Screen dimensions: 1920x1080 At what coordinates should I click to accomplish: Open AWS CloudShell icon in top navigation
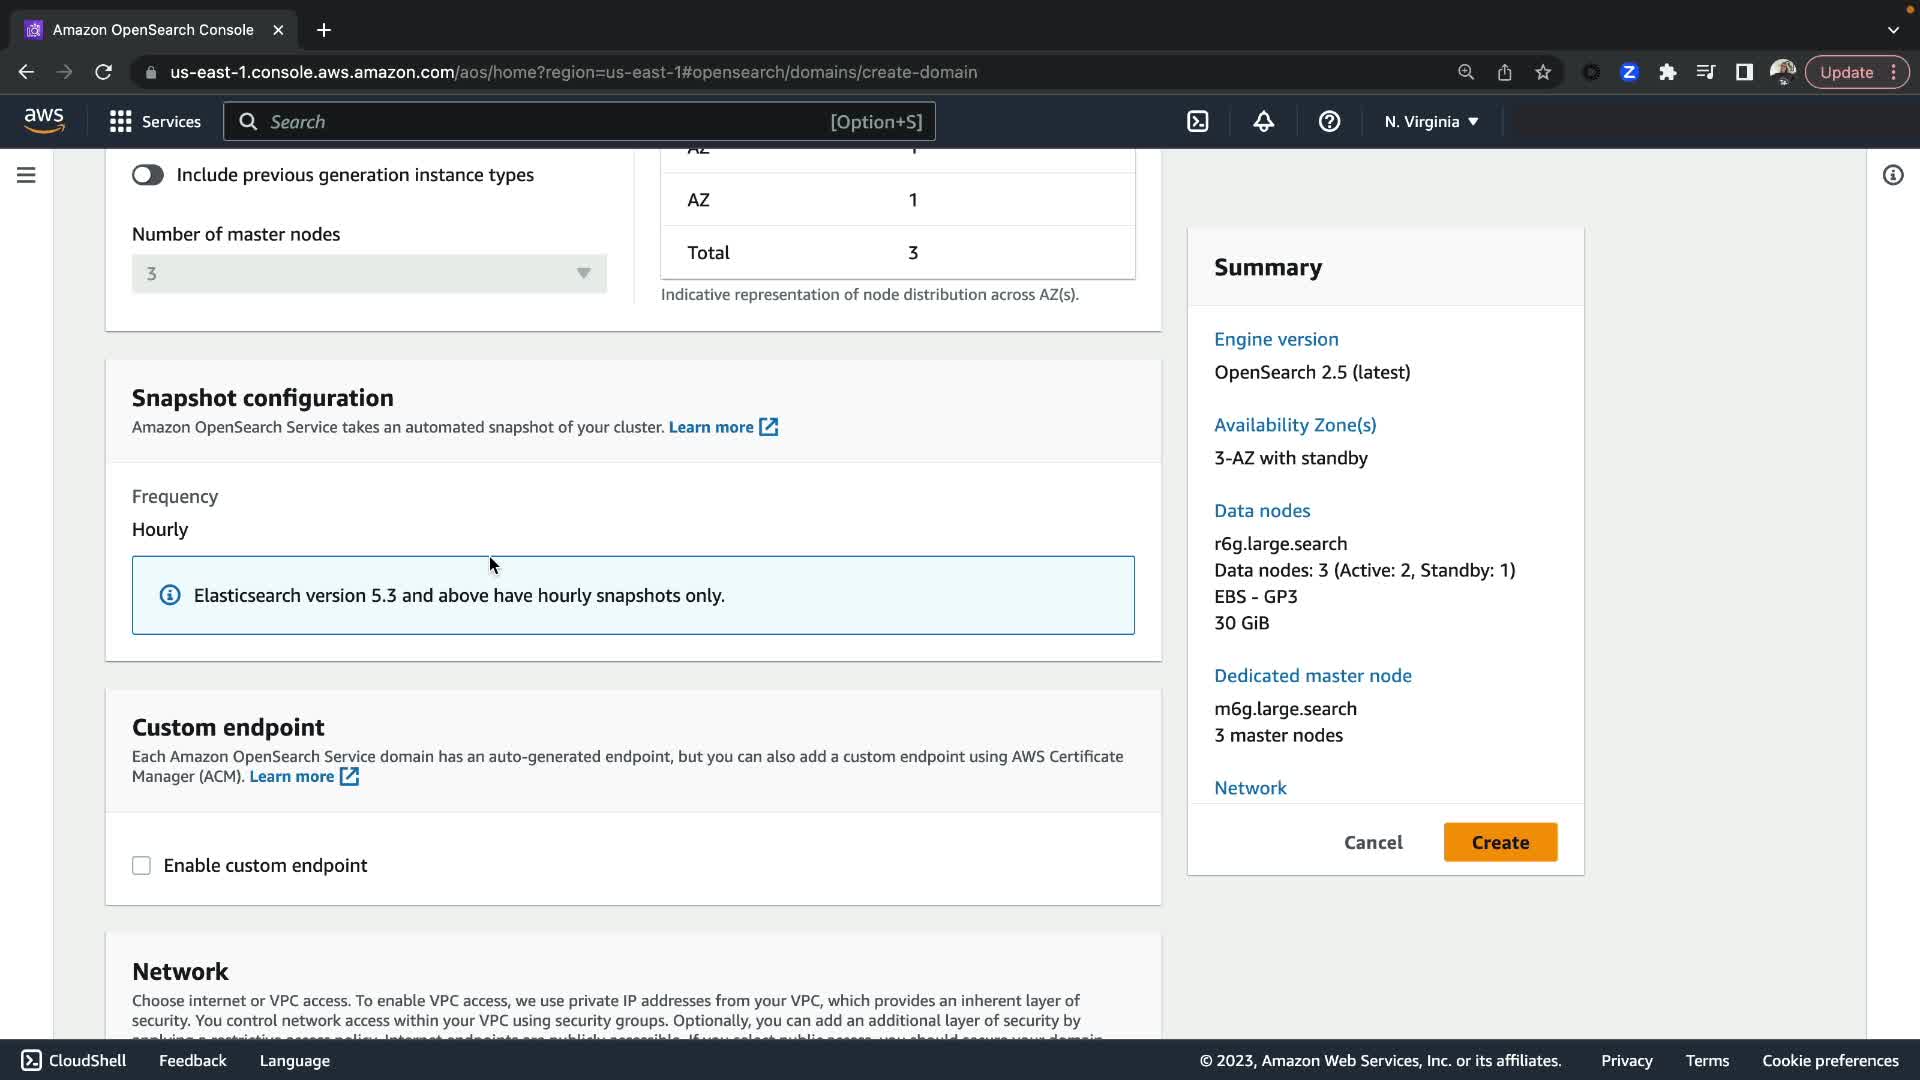click(1197, 122)
